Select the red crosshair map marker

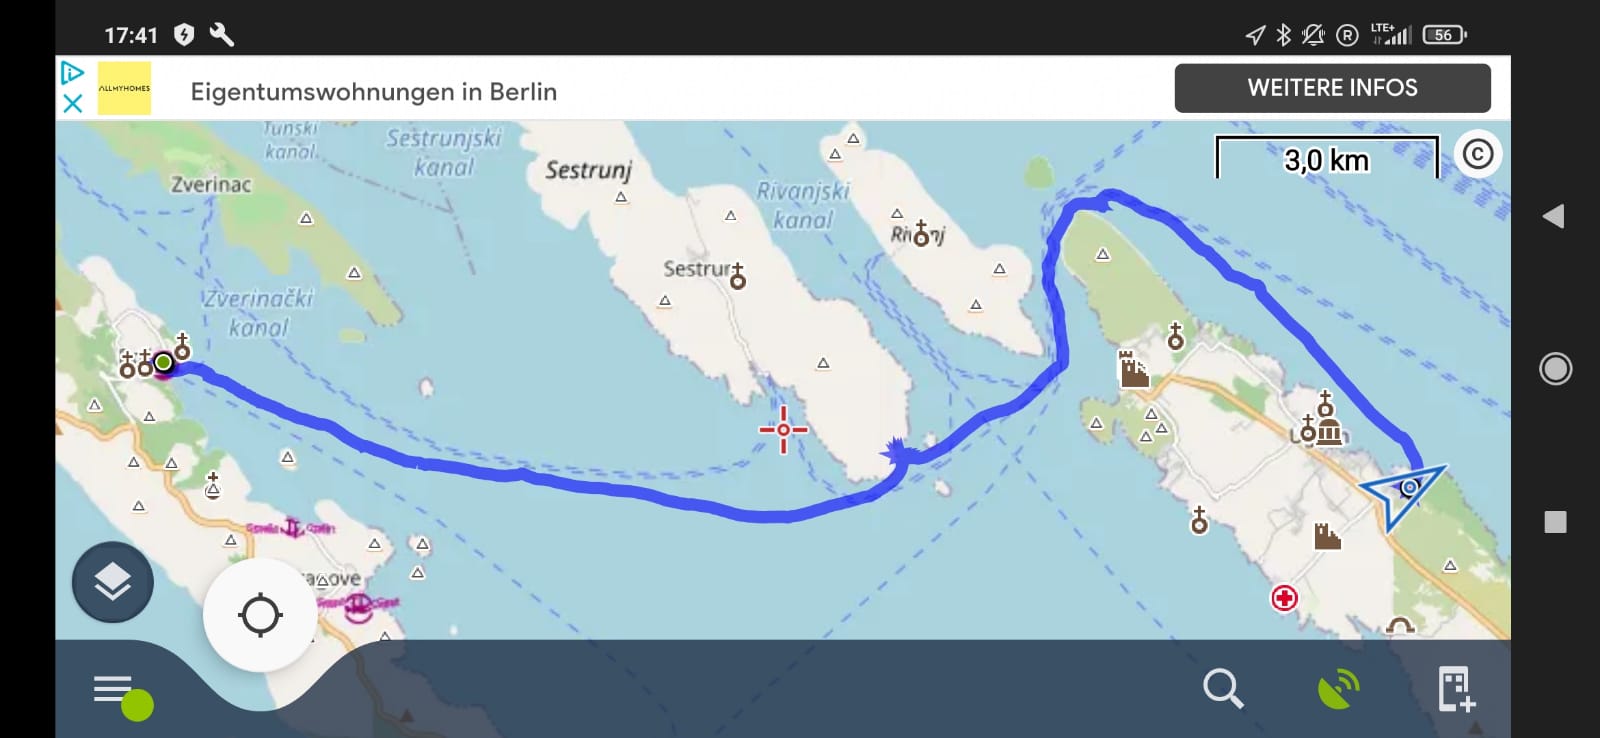click(783, 429)
